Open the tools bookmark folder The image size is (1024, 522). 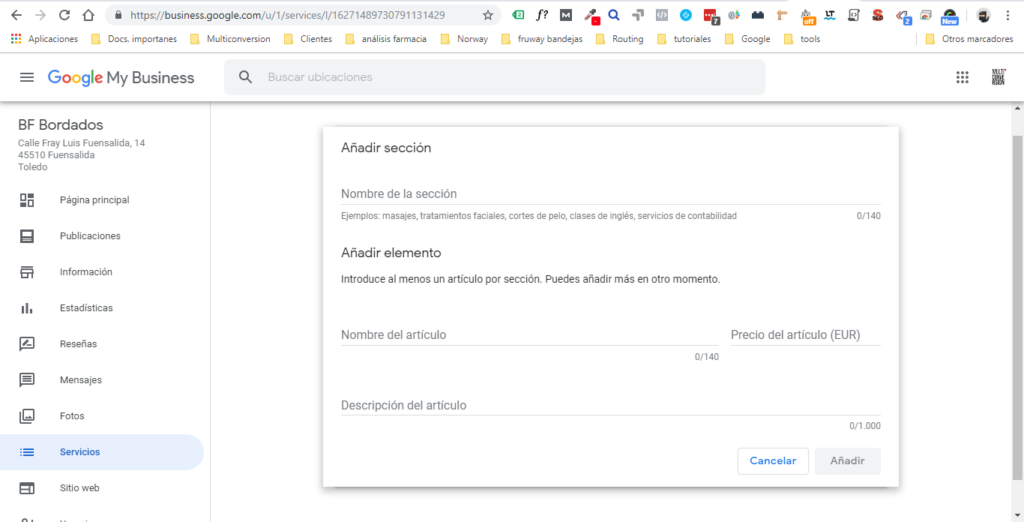[x=802, y=39]
